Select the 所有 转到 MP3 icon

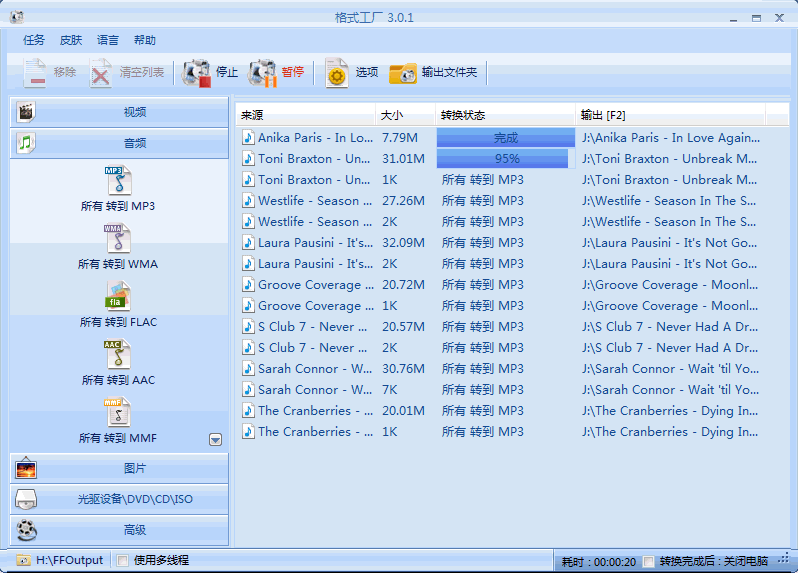click(119, 181)
